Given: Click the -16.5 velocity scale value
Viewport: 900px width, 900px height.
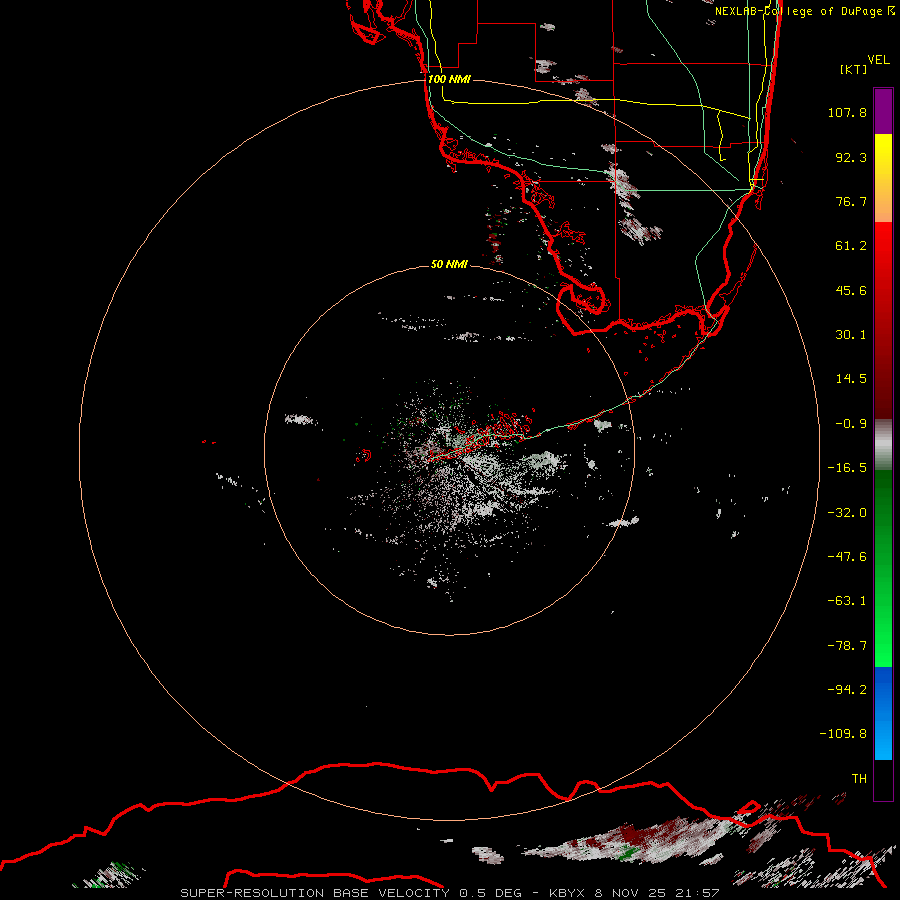Looking at the screenshot, I should (x=847, y=468).
